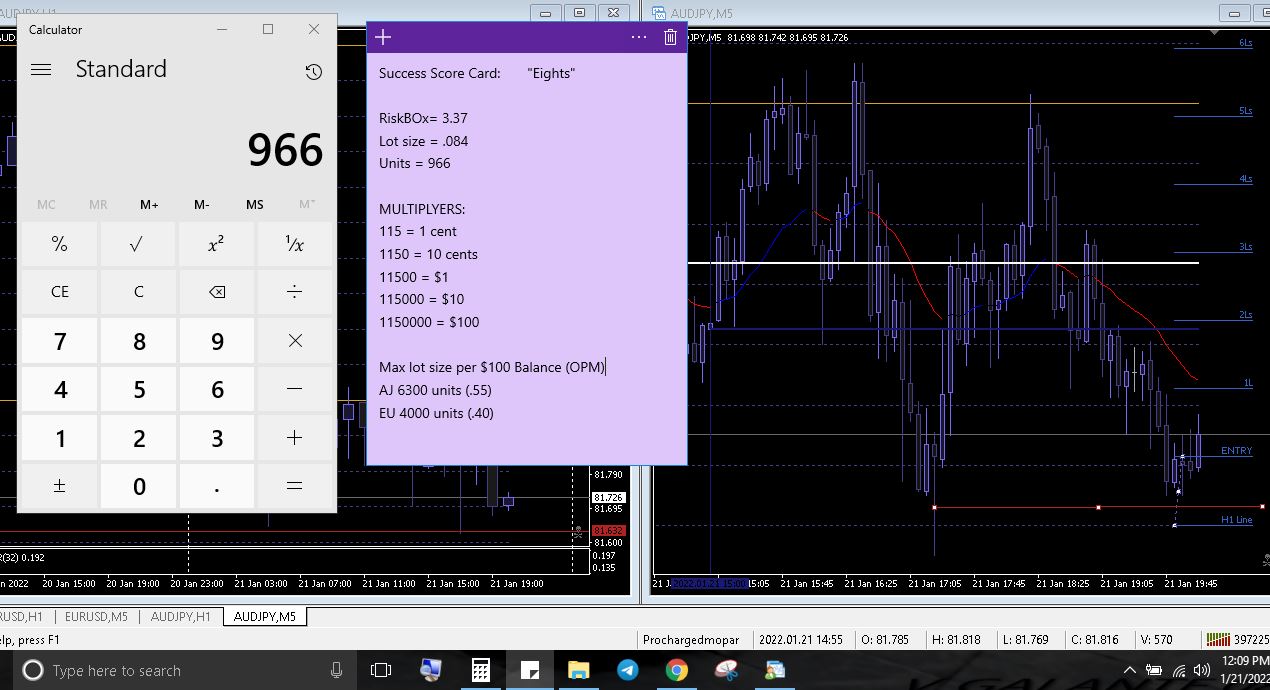
Task: Open Task View from the taskbar
Action: pyautogui.click(x=381, y=670)
